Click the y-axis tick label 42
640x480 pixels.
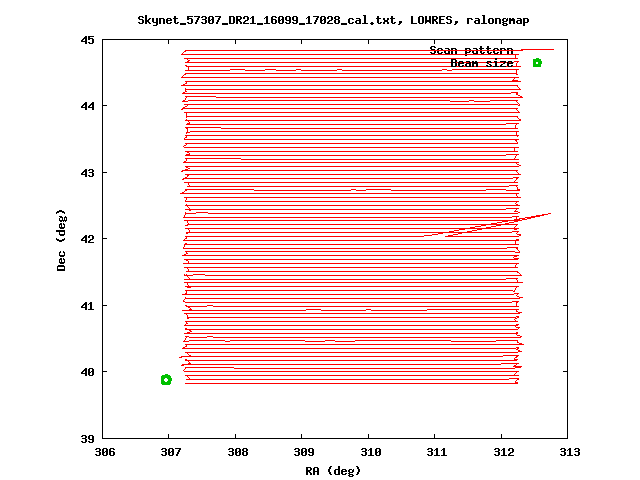point(87,239)
